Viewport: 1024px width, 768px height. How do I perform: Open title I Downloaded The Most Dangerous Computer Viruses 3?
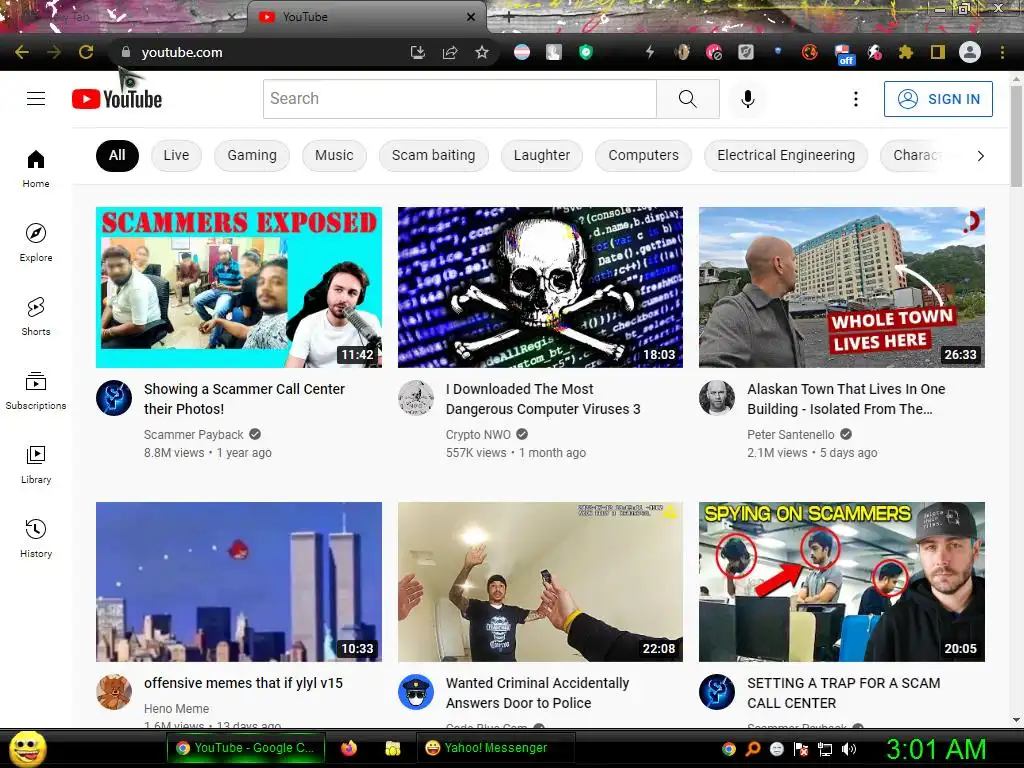pos(543,398)
